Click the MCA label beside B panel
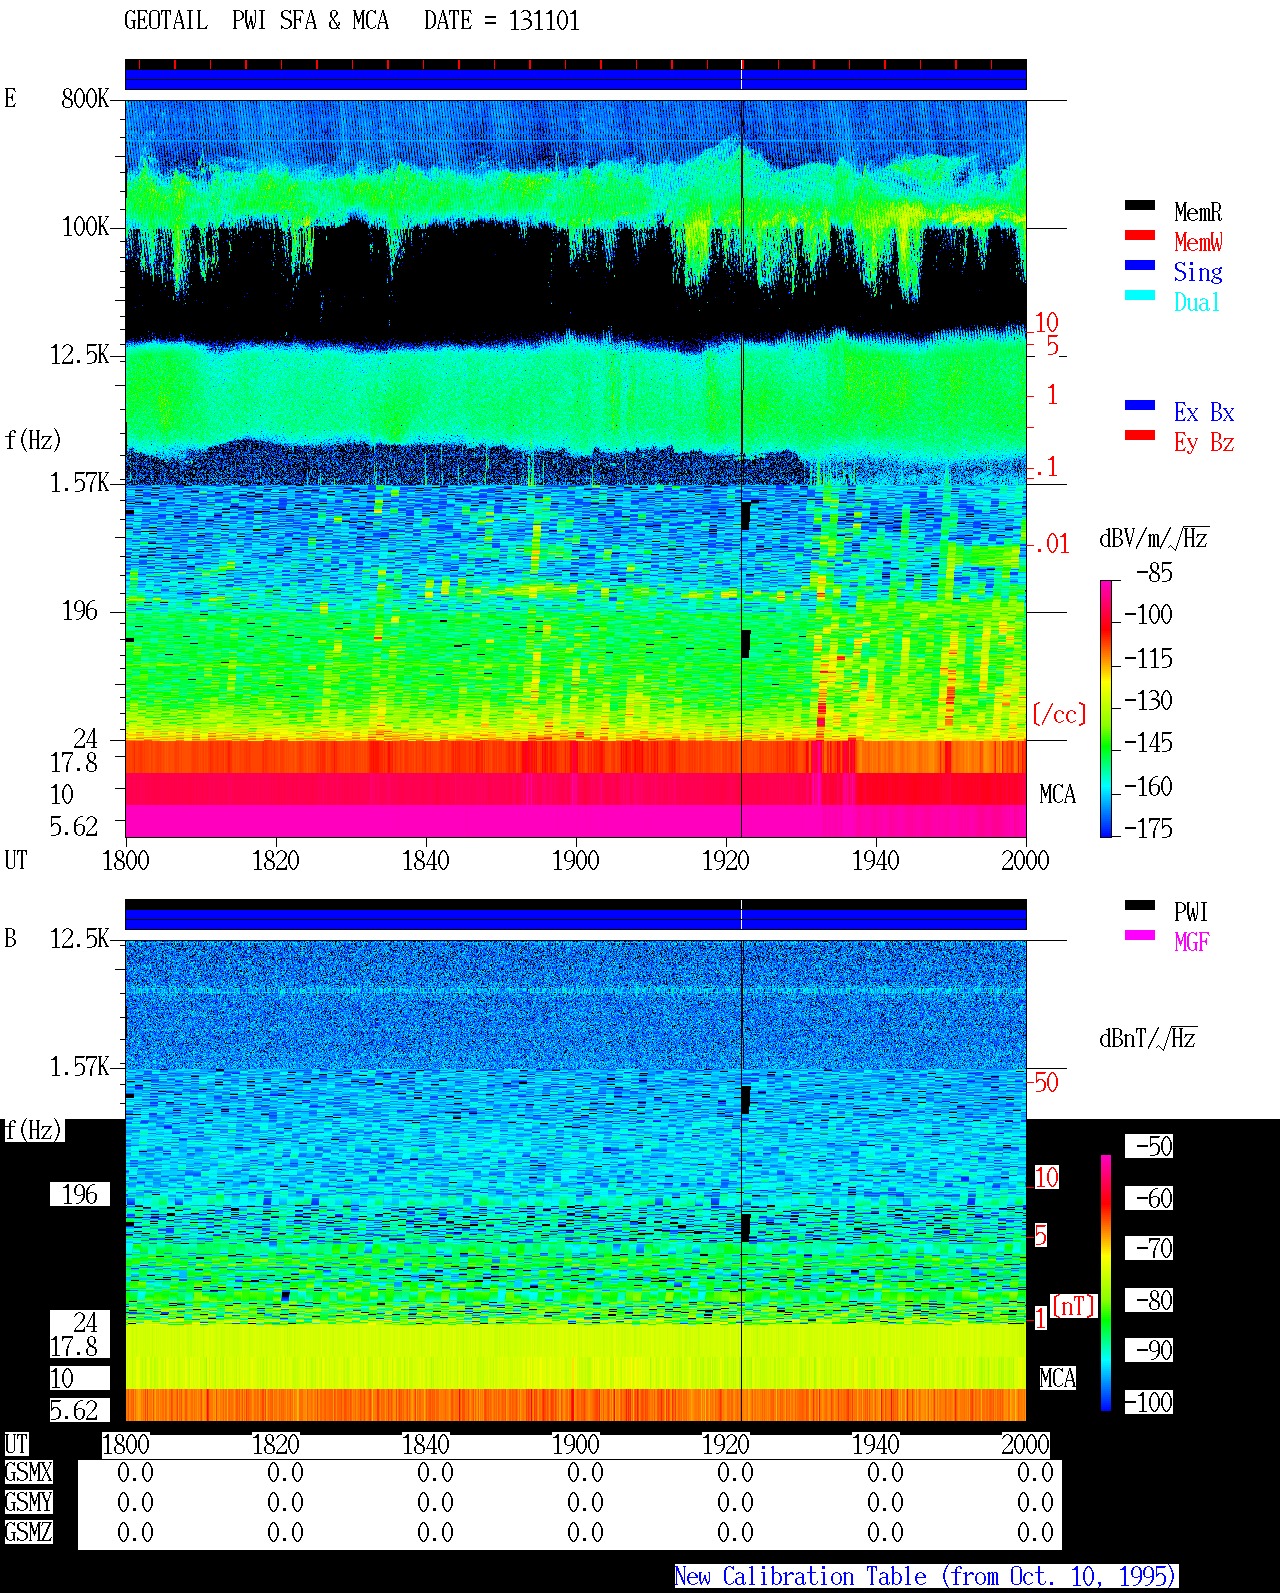Screen dimensions: 1280x1593 click(1057, 1379)
